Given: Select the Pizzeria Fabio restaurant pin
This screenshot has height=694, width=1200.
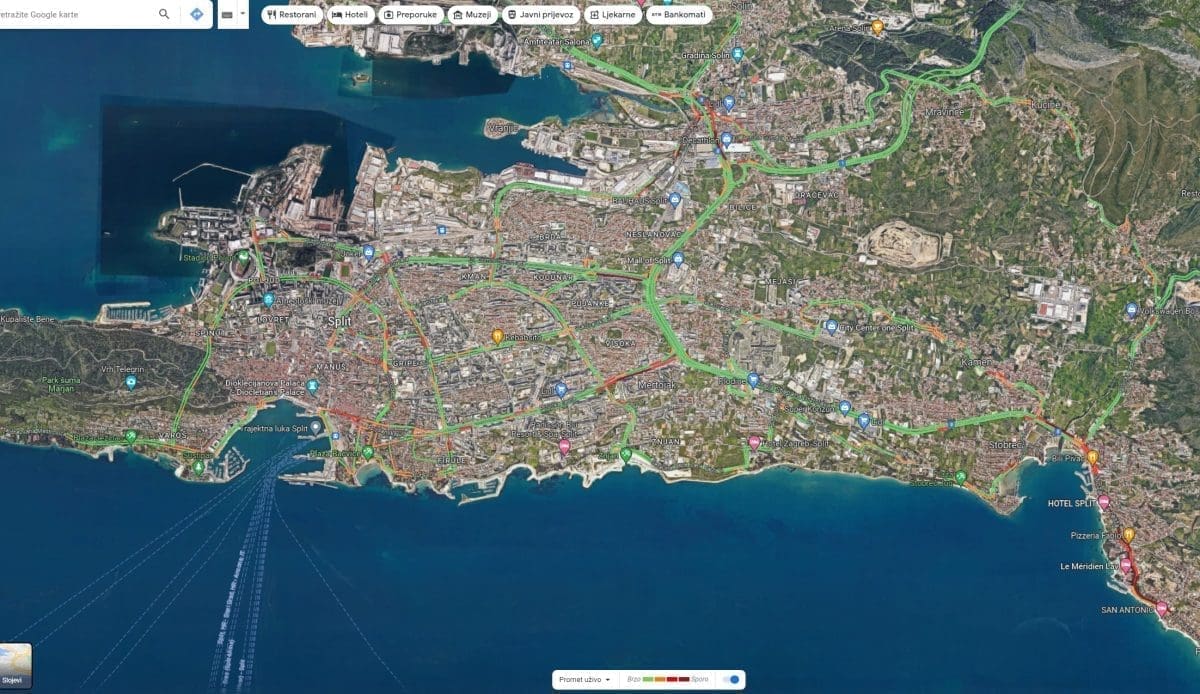Looking at the screenshot, I should point(1128,535).
